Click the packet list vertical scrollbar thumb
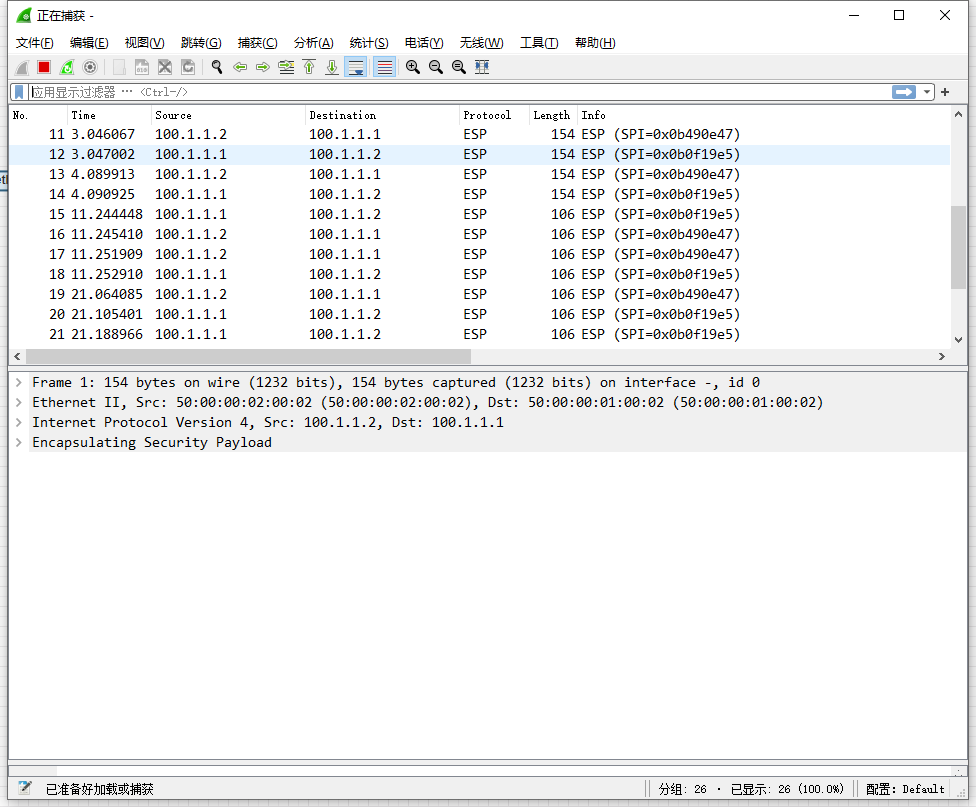976x807 pixels. (958, 247)
